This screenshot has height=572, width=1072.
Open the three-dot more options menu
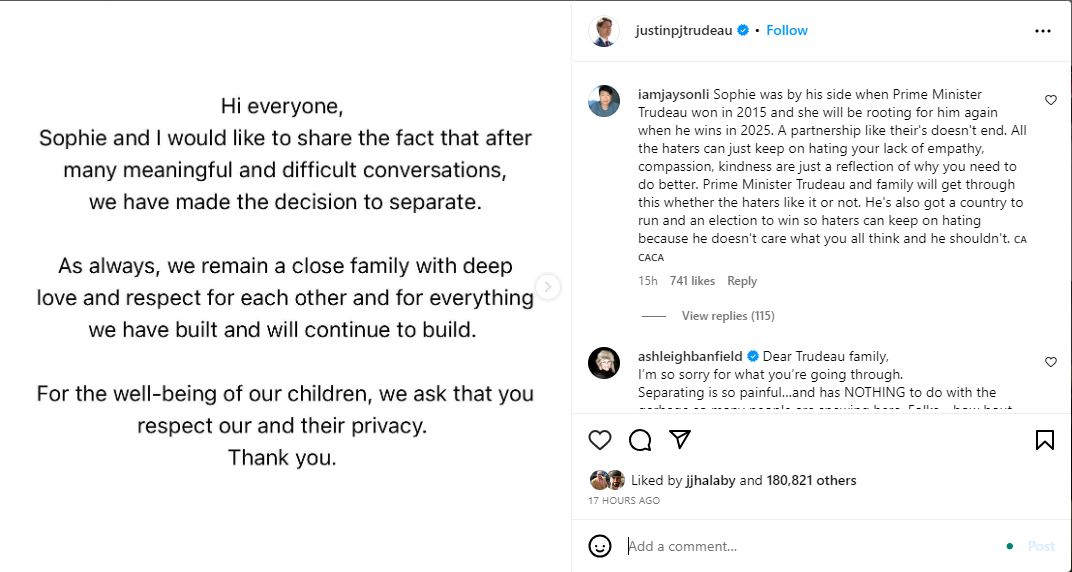(1043, 31)
